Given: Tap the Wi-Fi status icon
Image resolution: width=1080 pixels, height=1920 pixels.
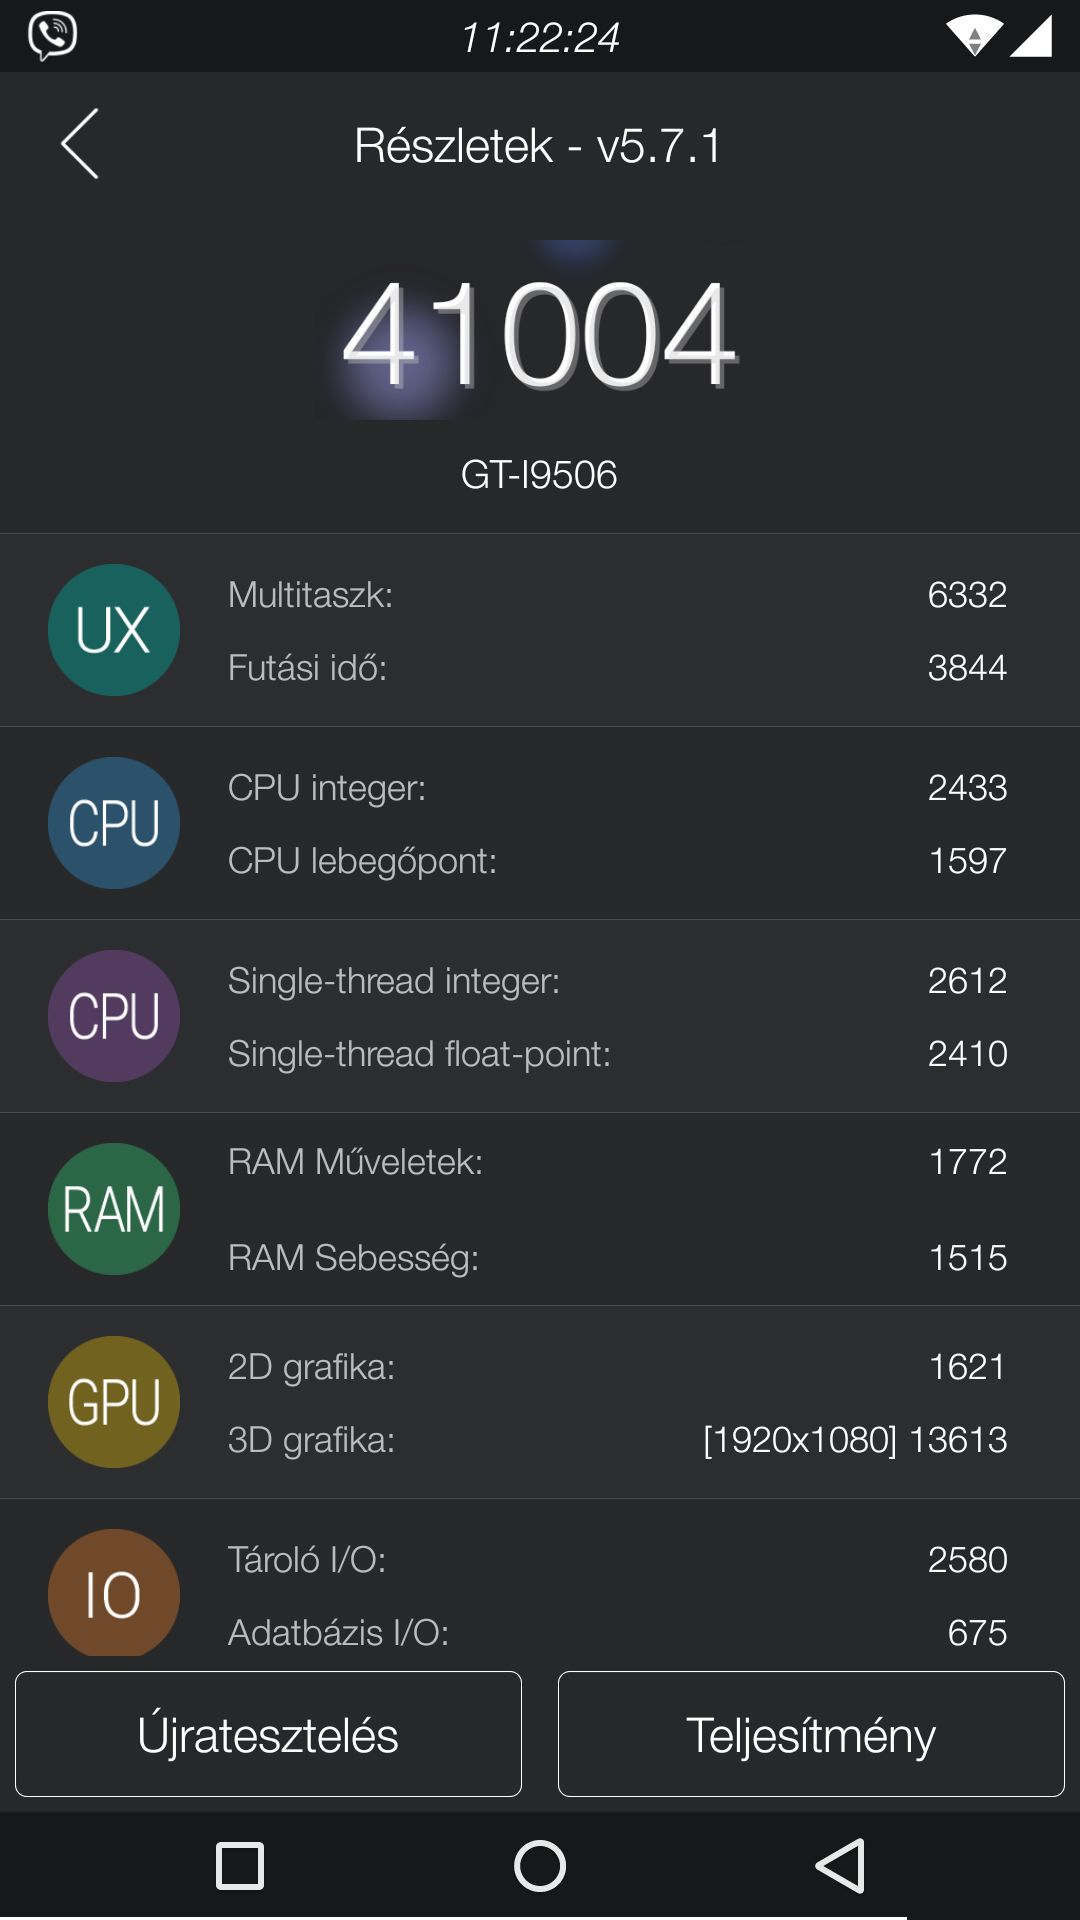Looking at the screenshot, I should [x=974, y=37].
